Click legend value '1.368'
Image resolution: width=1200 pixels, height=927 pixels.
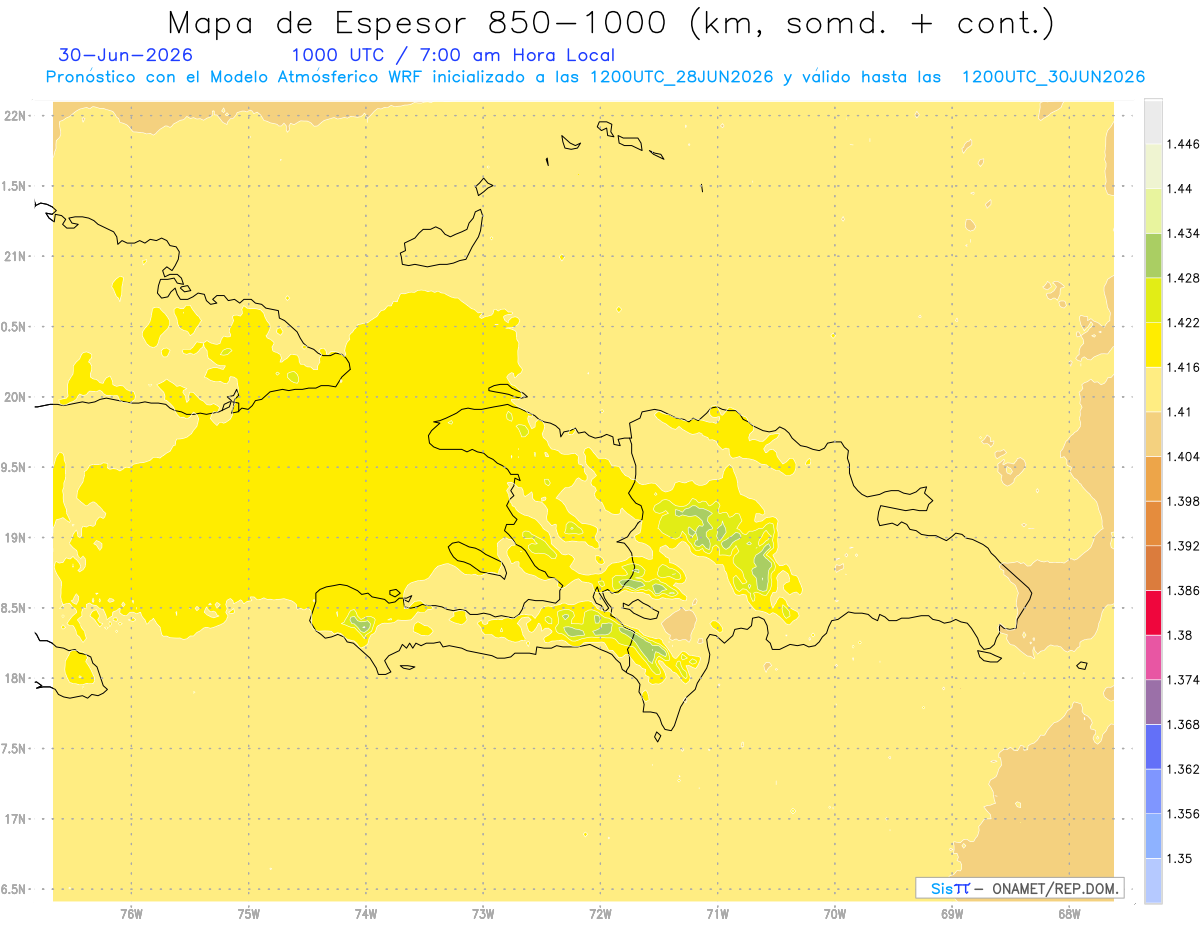tap(1185, 724)
